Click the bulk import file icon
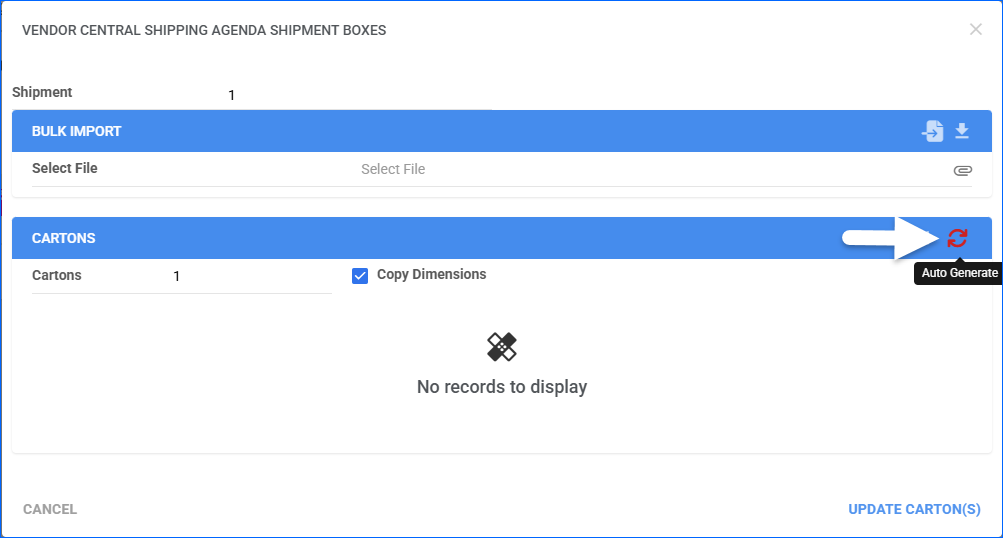The height and width of the screenshot is (538, 1003). click(932, 131)
